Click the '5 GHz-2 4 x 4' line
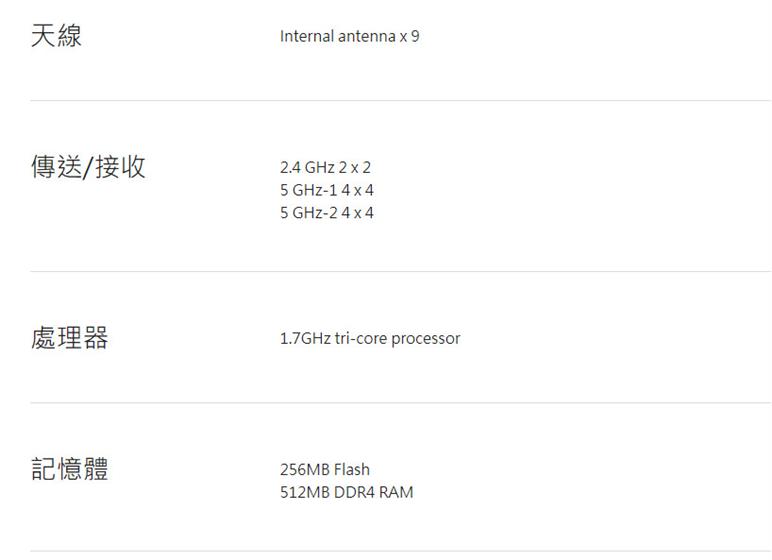Image resolution: width=772 pixels, height=560 pixels. tap(327, 212)
